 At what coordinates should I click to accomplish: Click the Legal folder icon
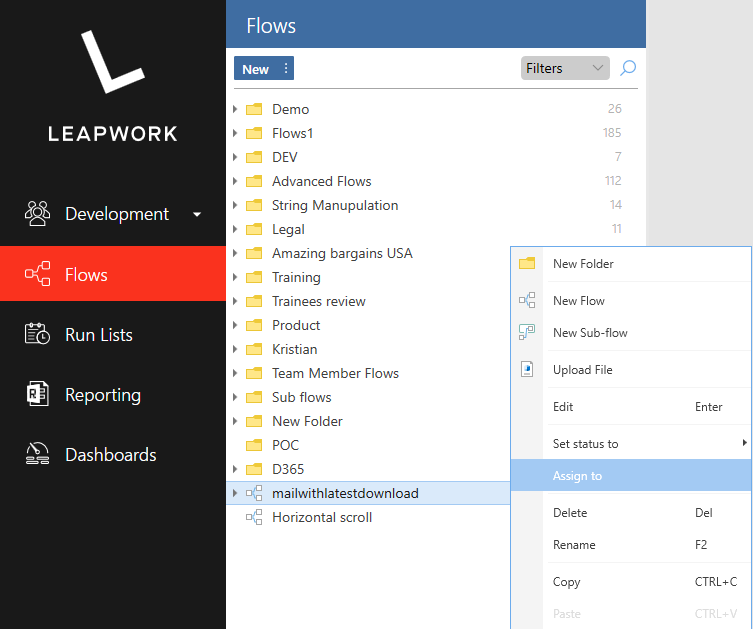(254, 230)
